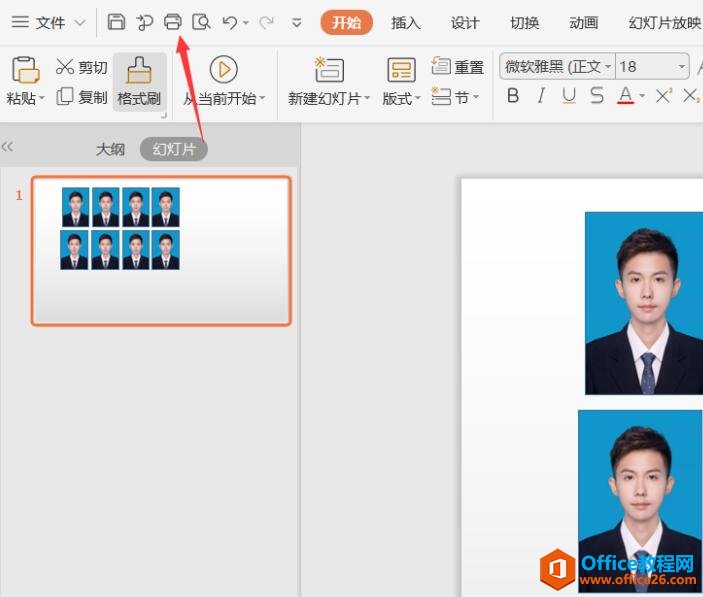Select the Format Painter (格式刷) tool
Viewport: 703px width, 597px height.
click(139, 80)
